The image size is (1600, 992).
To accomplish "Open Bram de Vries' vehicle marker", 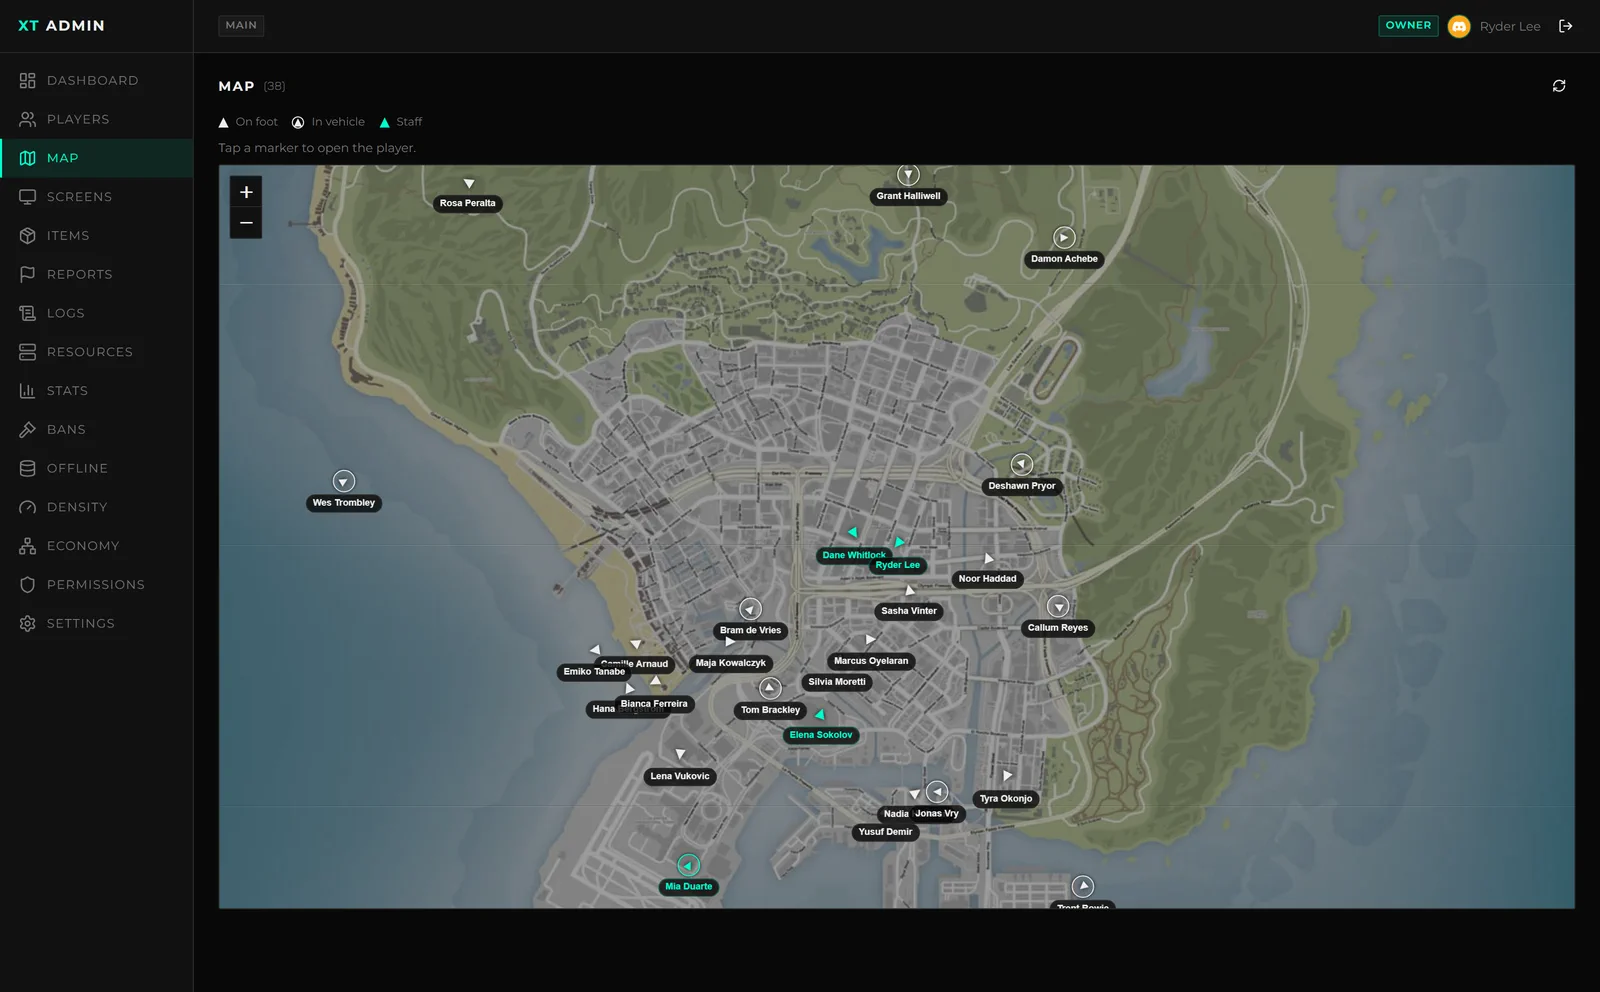I will tap(750, 609).
